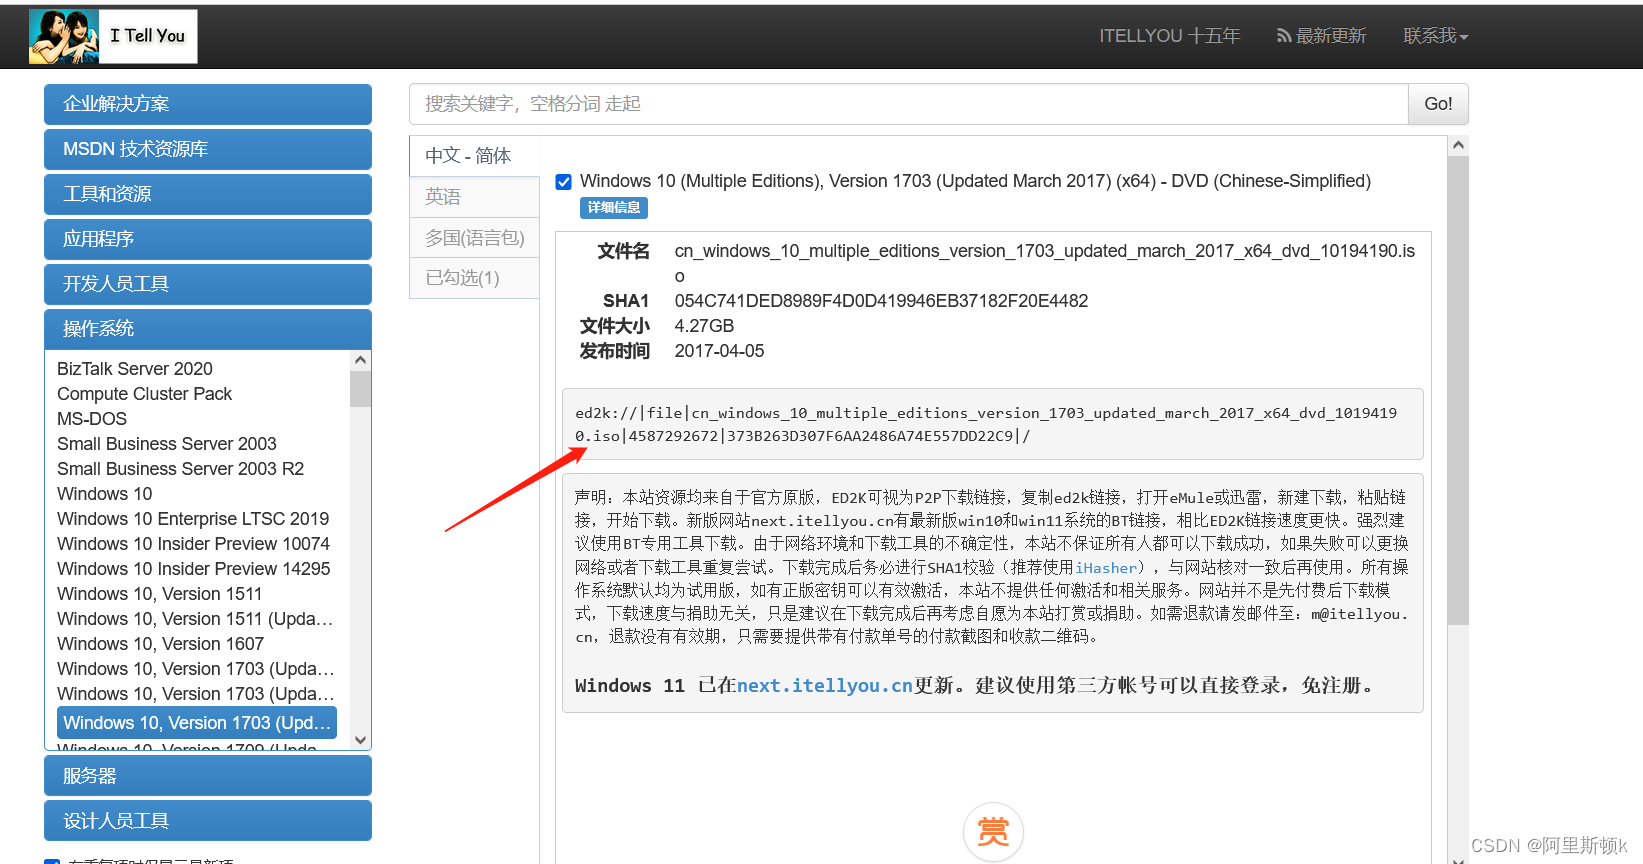
Task: Expand the 开发人员工具 category
Action: click(208, 284)
